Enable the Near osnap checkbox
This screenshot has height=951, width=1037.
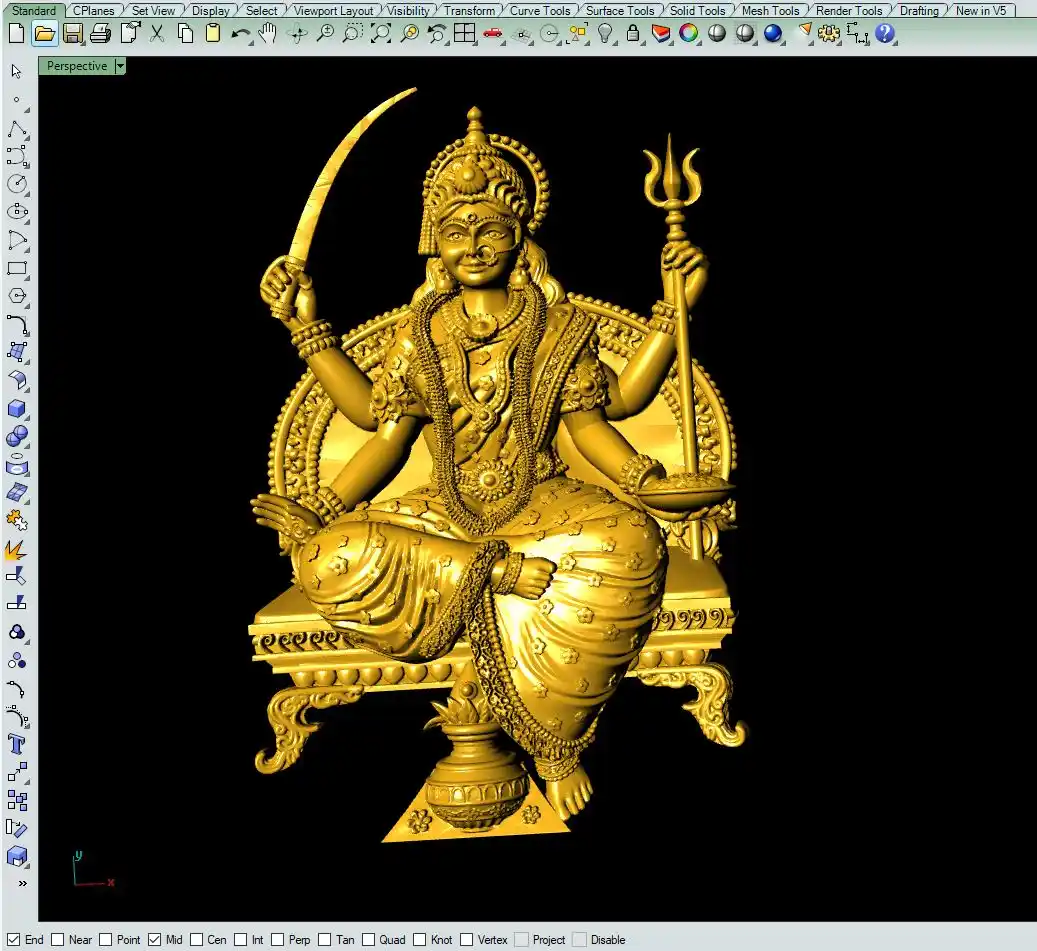click(58, 939)
